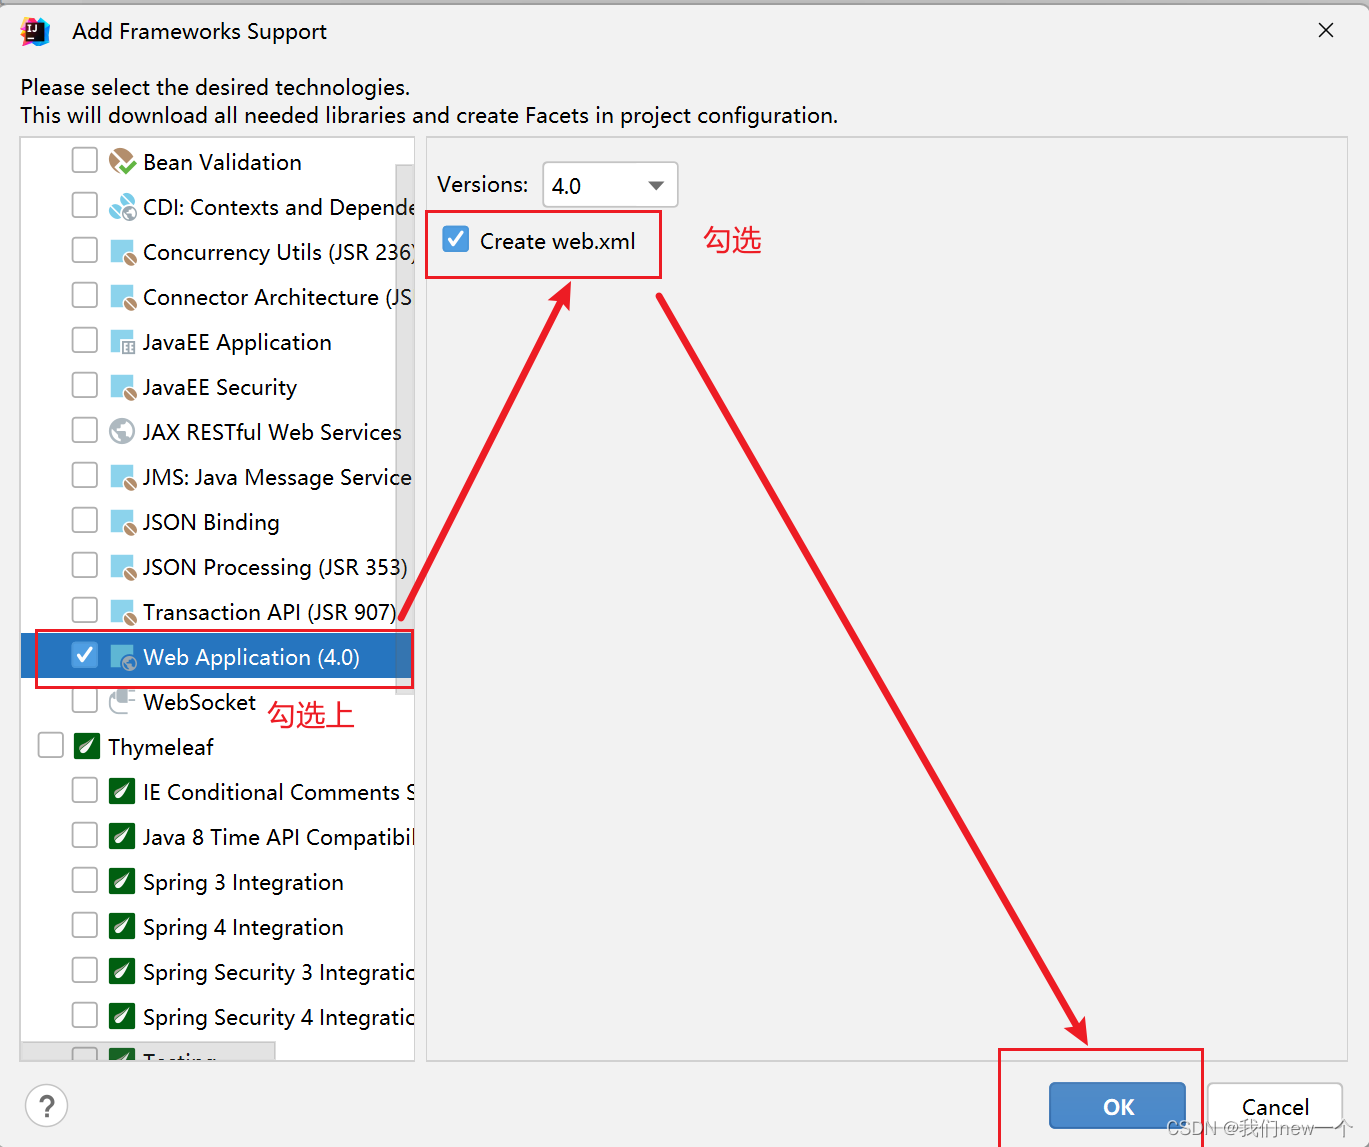Uncheck the Web Application (4.0) checkbox
The width and height of the screenshot is (1369, 1147).
click(85, 655)
